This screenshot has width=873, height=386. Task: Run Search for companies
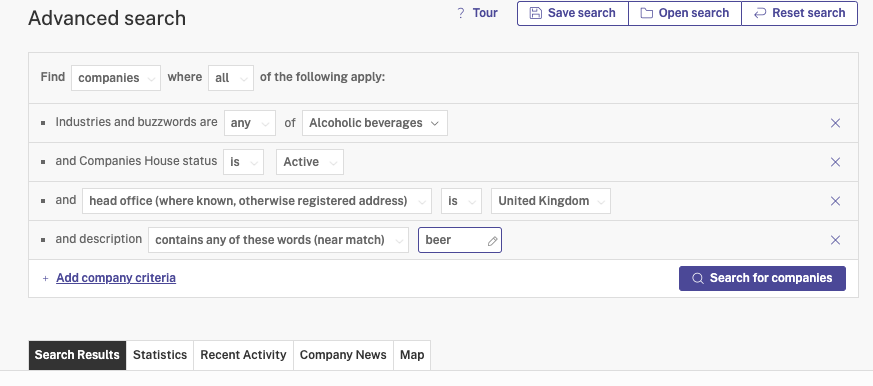tap(762, 278)
